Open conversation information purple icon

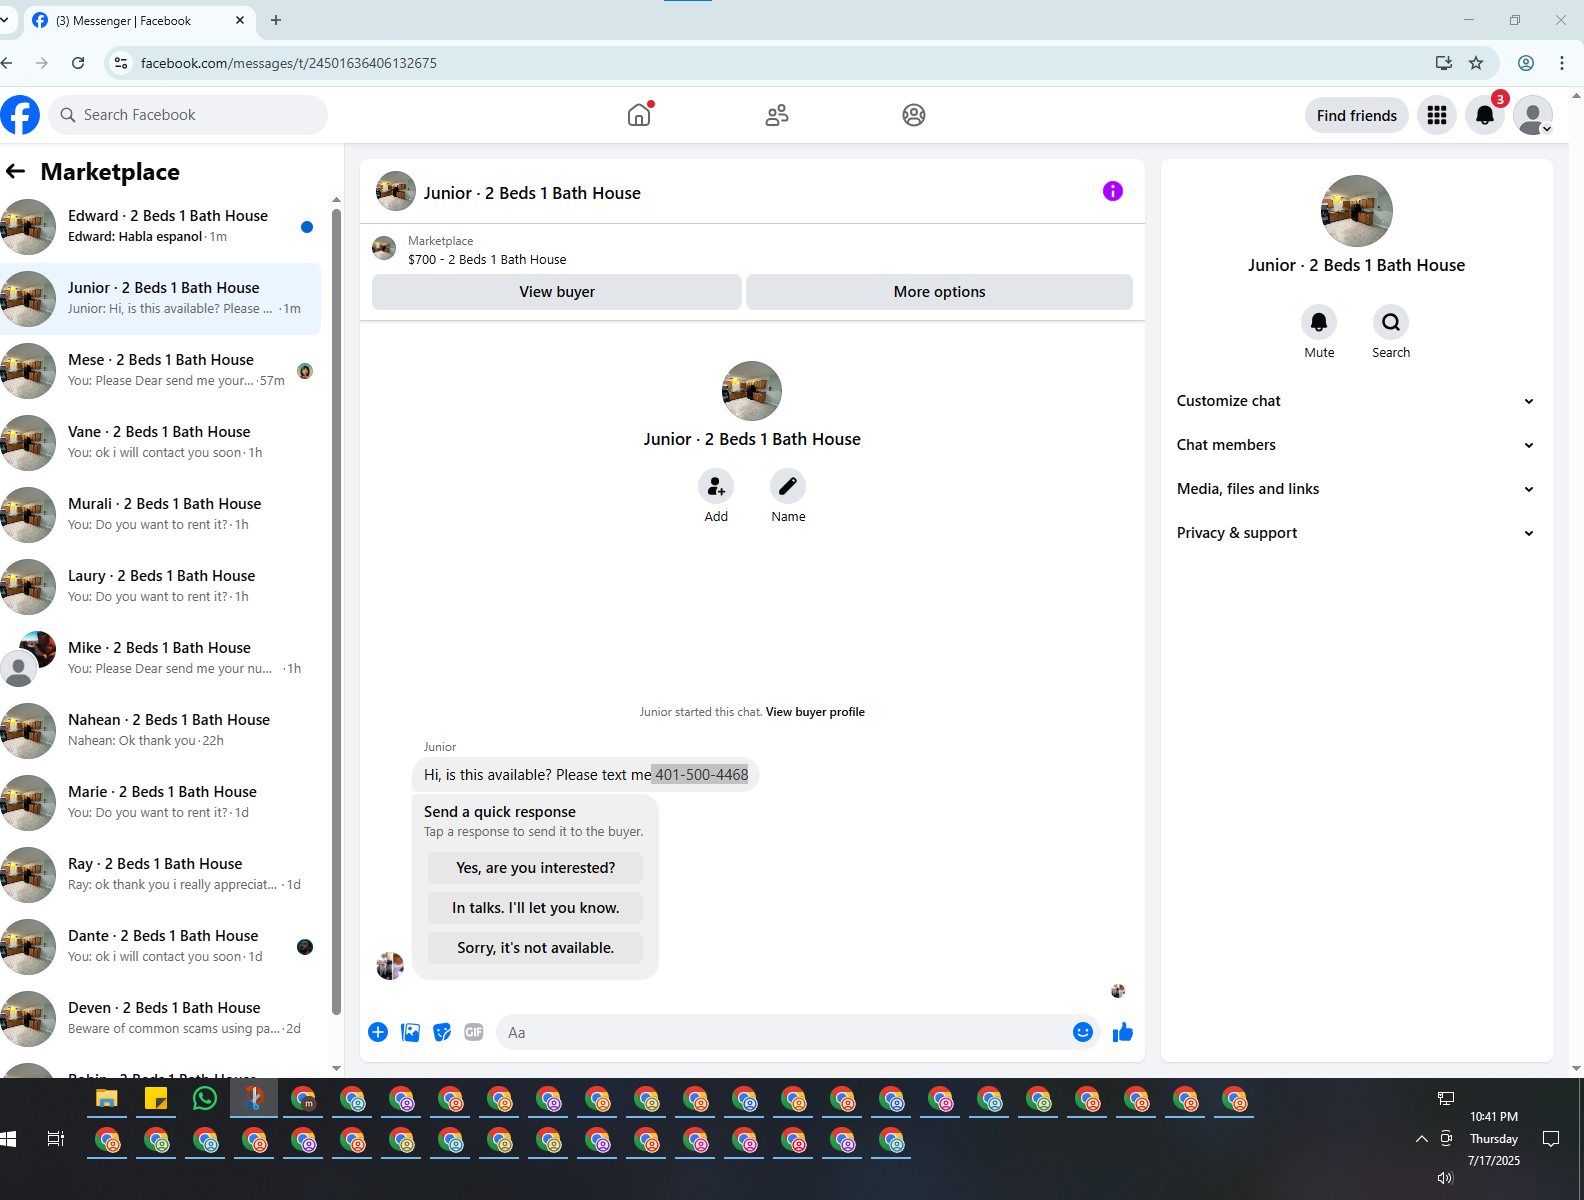(x=1113, y=191)
